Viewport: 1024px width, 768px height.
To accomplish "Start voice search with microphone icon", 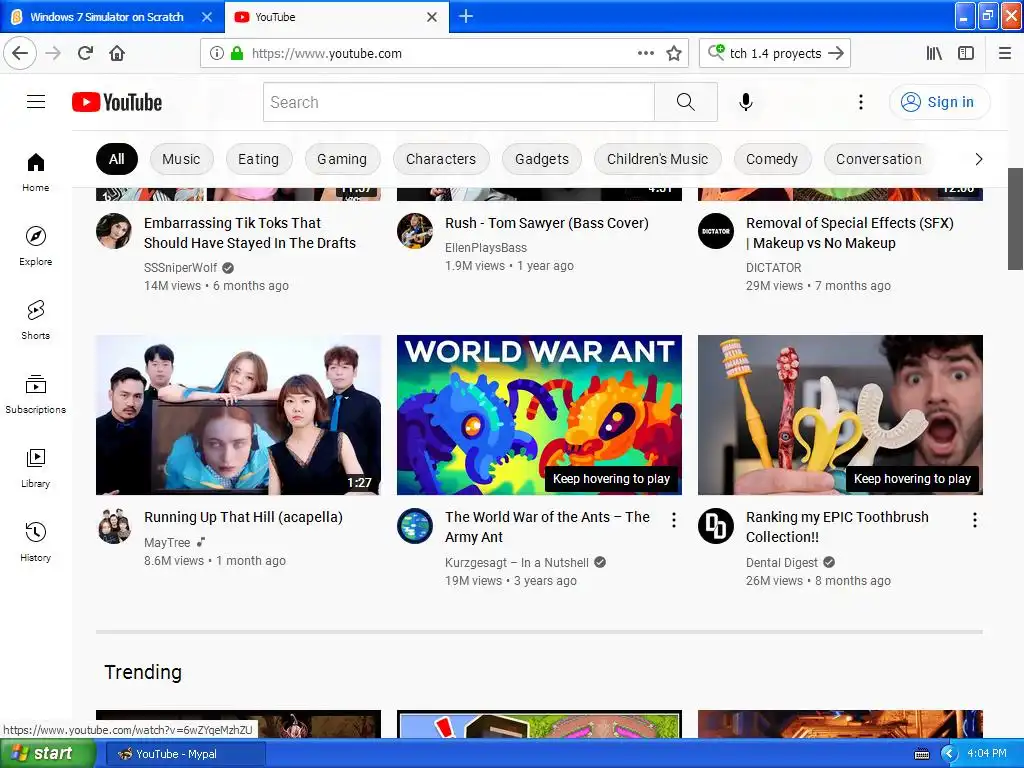I will point(746,102).
